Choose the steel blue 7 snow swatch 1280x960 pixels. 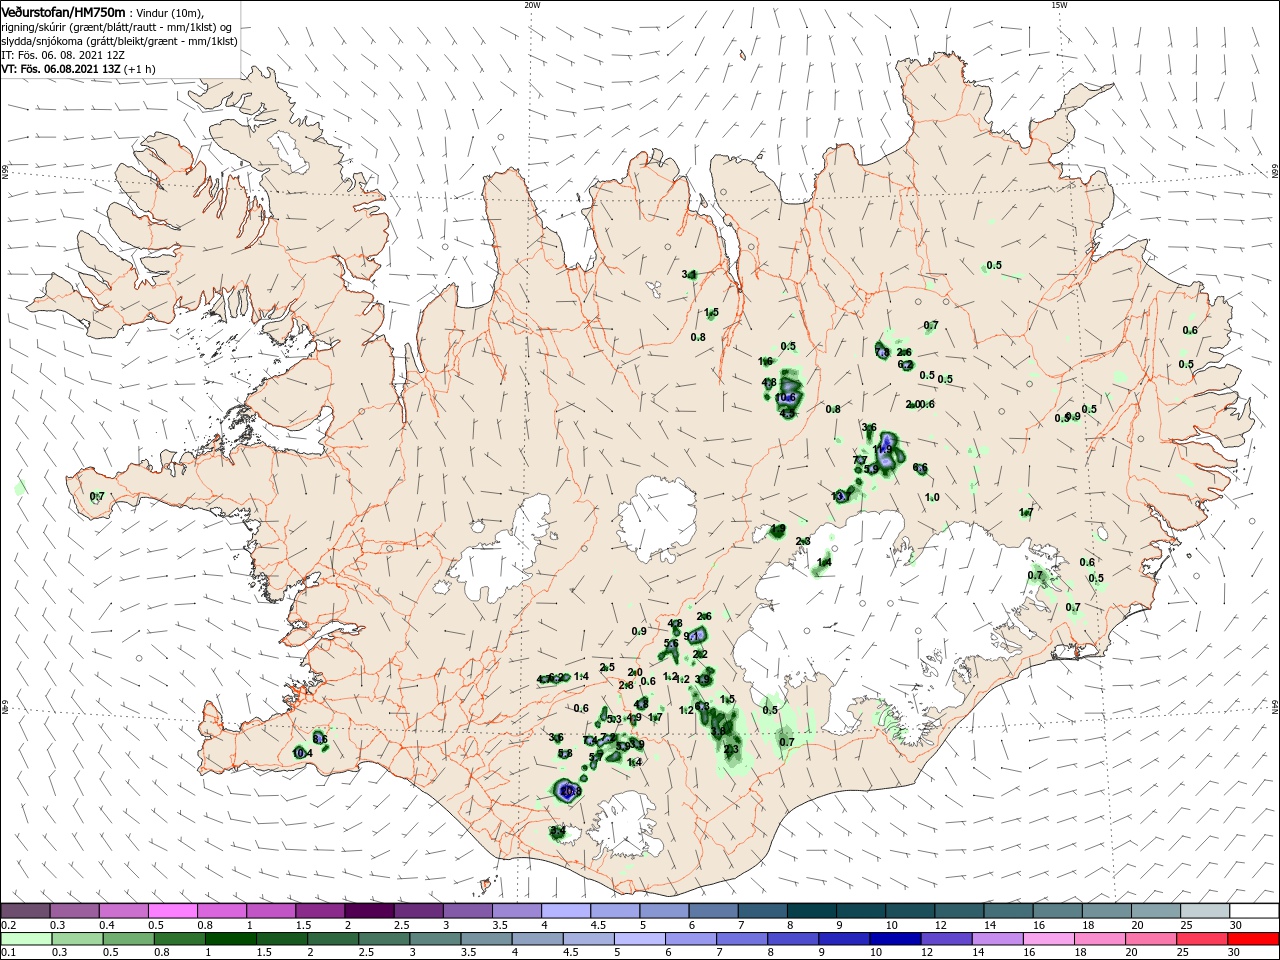(x=762, y=910)
